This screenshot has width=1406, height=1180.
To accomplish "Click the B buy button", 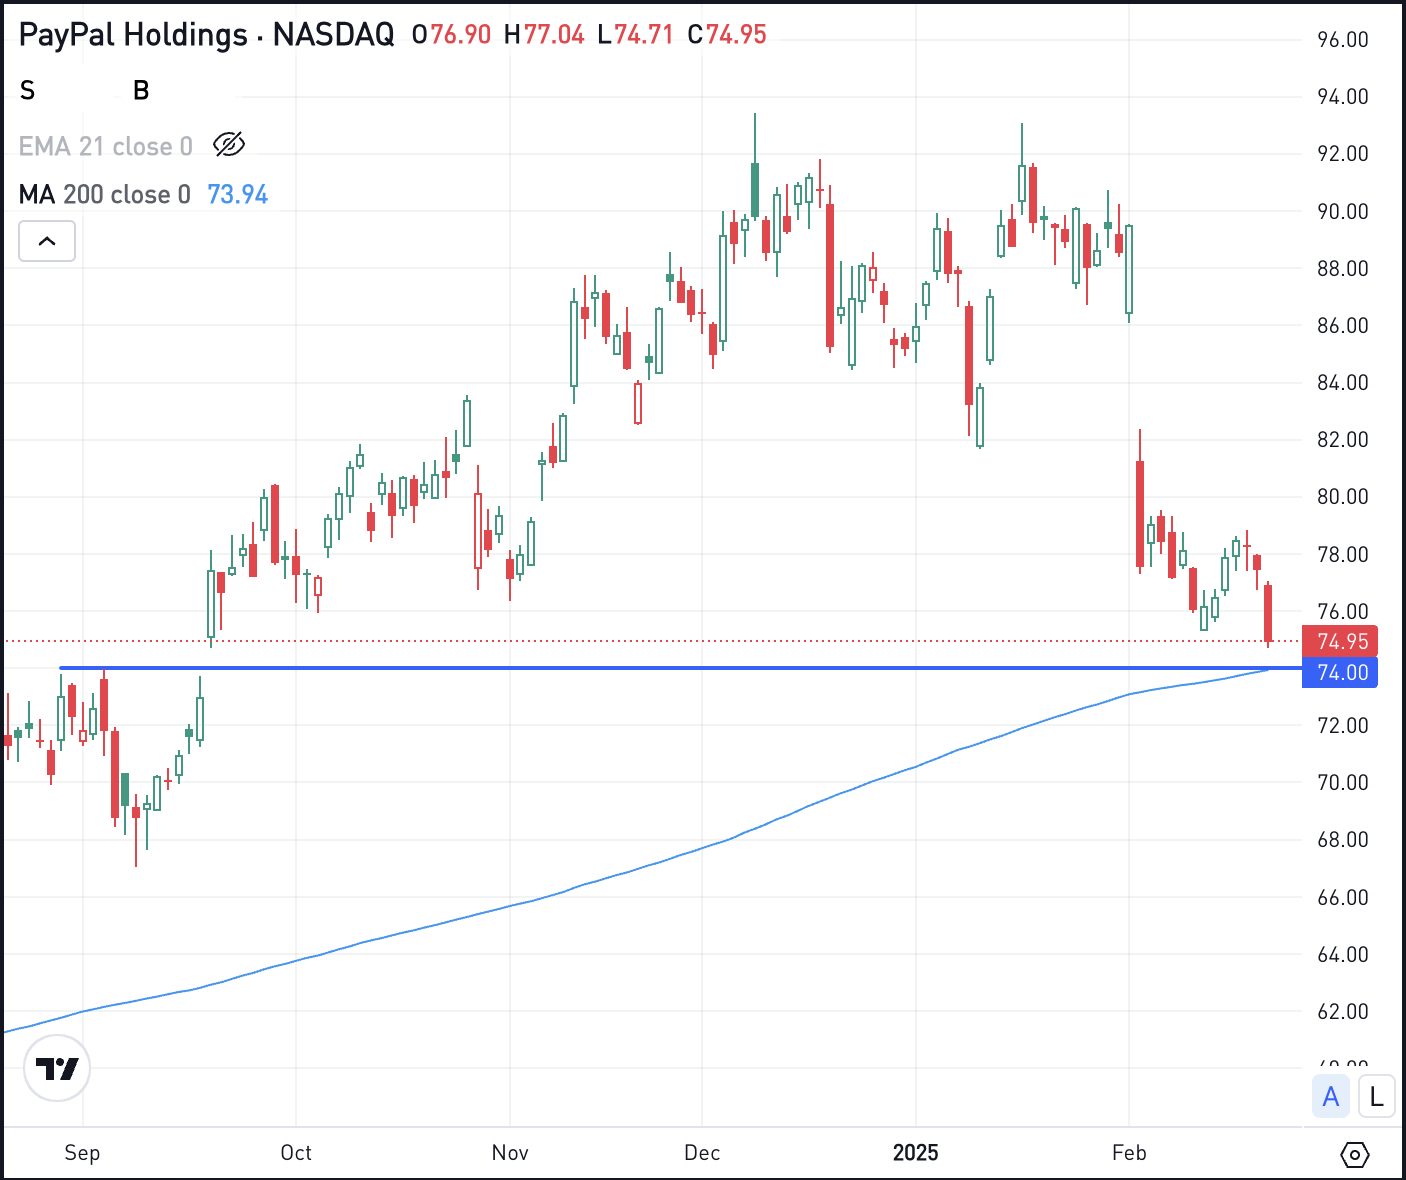I will click(141, 91).
